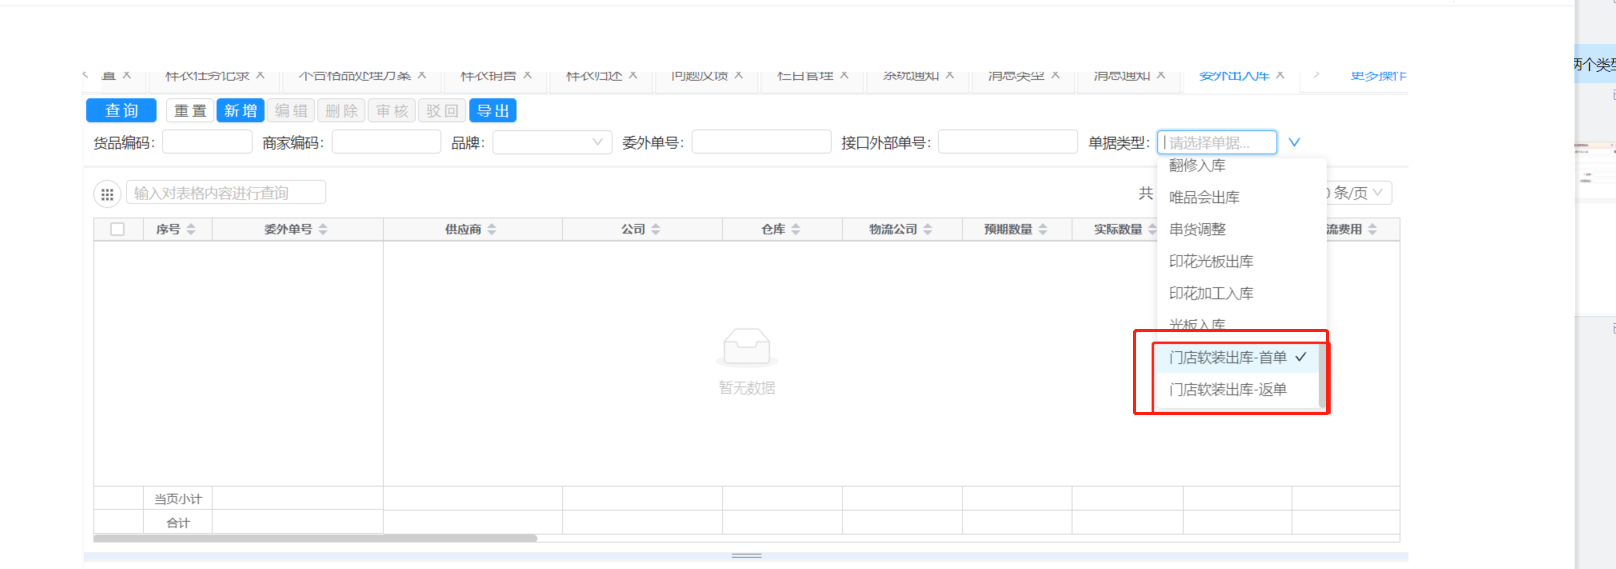Pick the 唯品会出库 document type
1616x569 pixels.
point(1204,198)
